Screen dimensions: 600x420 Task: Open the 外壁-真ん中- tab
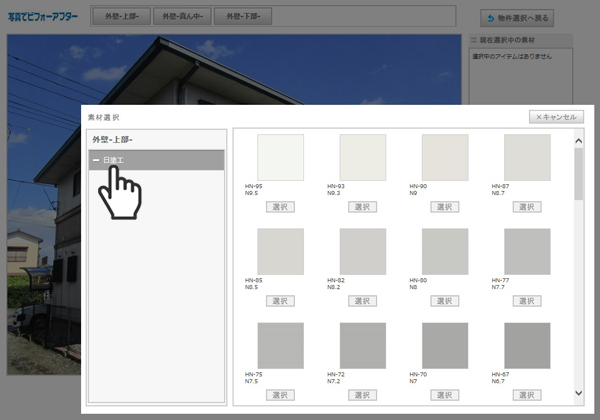click(182, 17)
